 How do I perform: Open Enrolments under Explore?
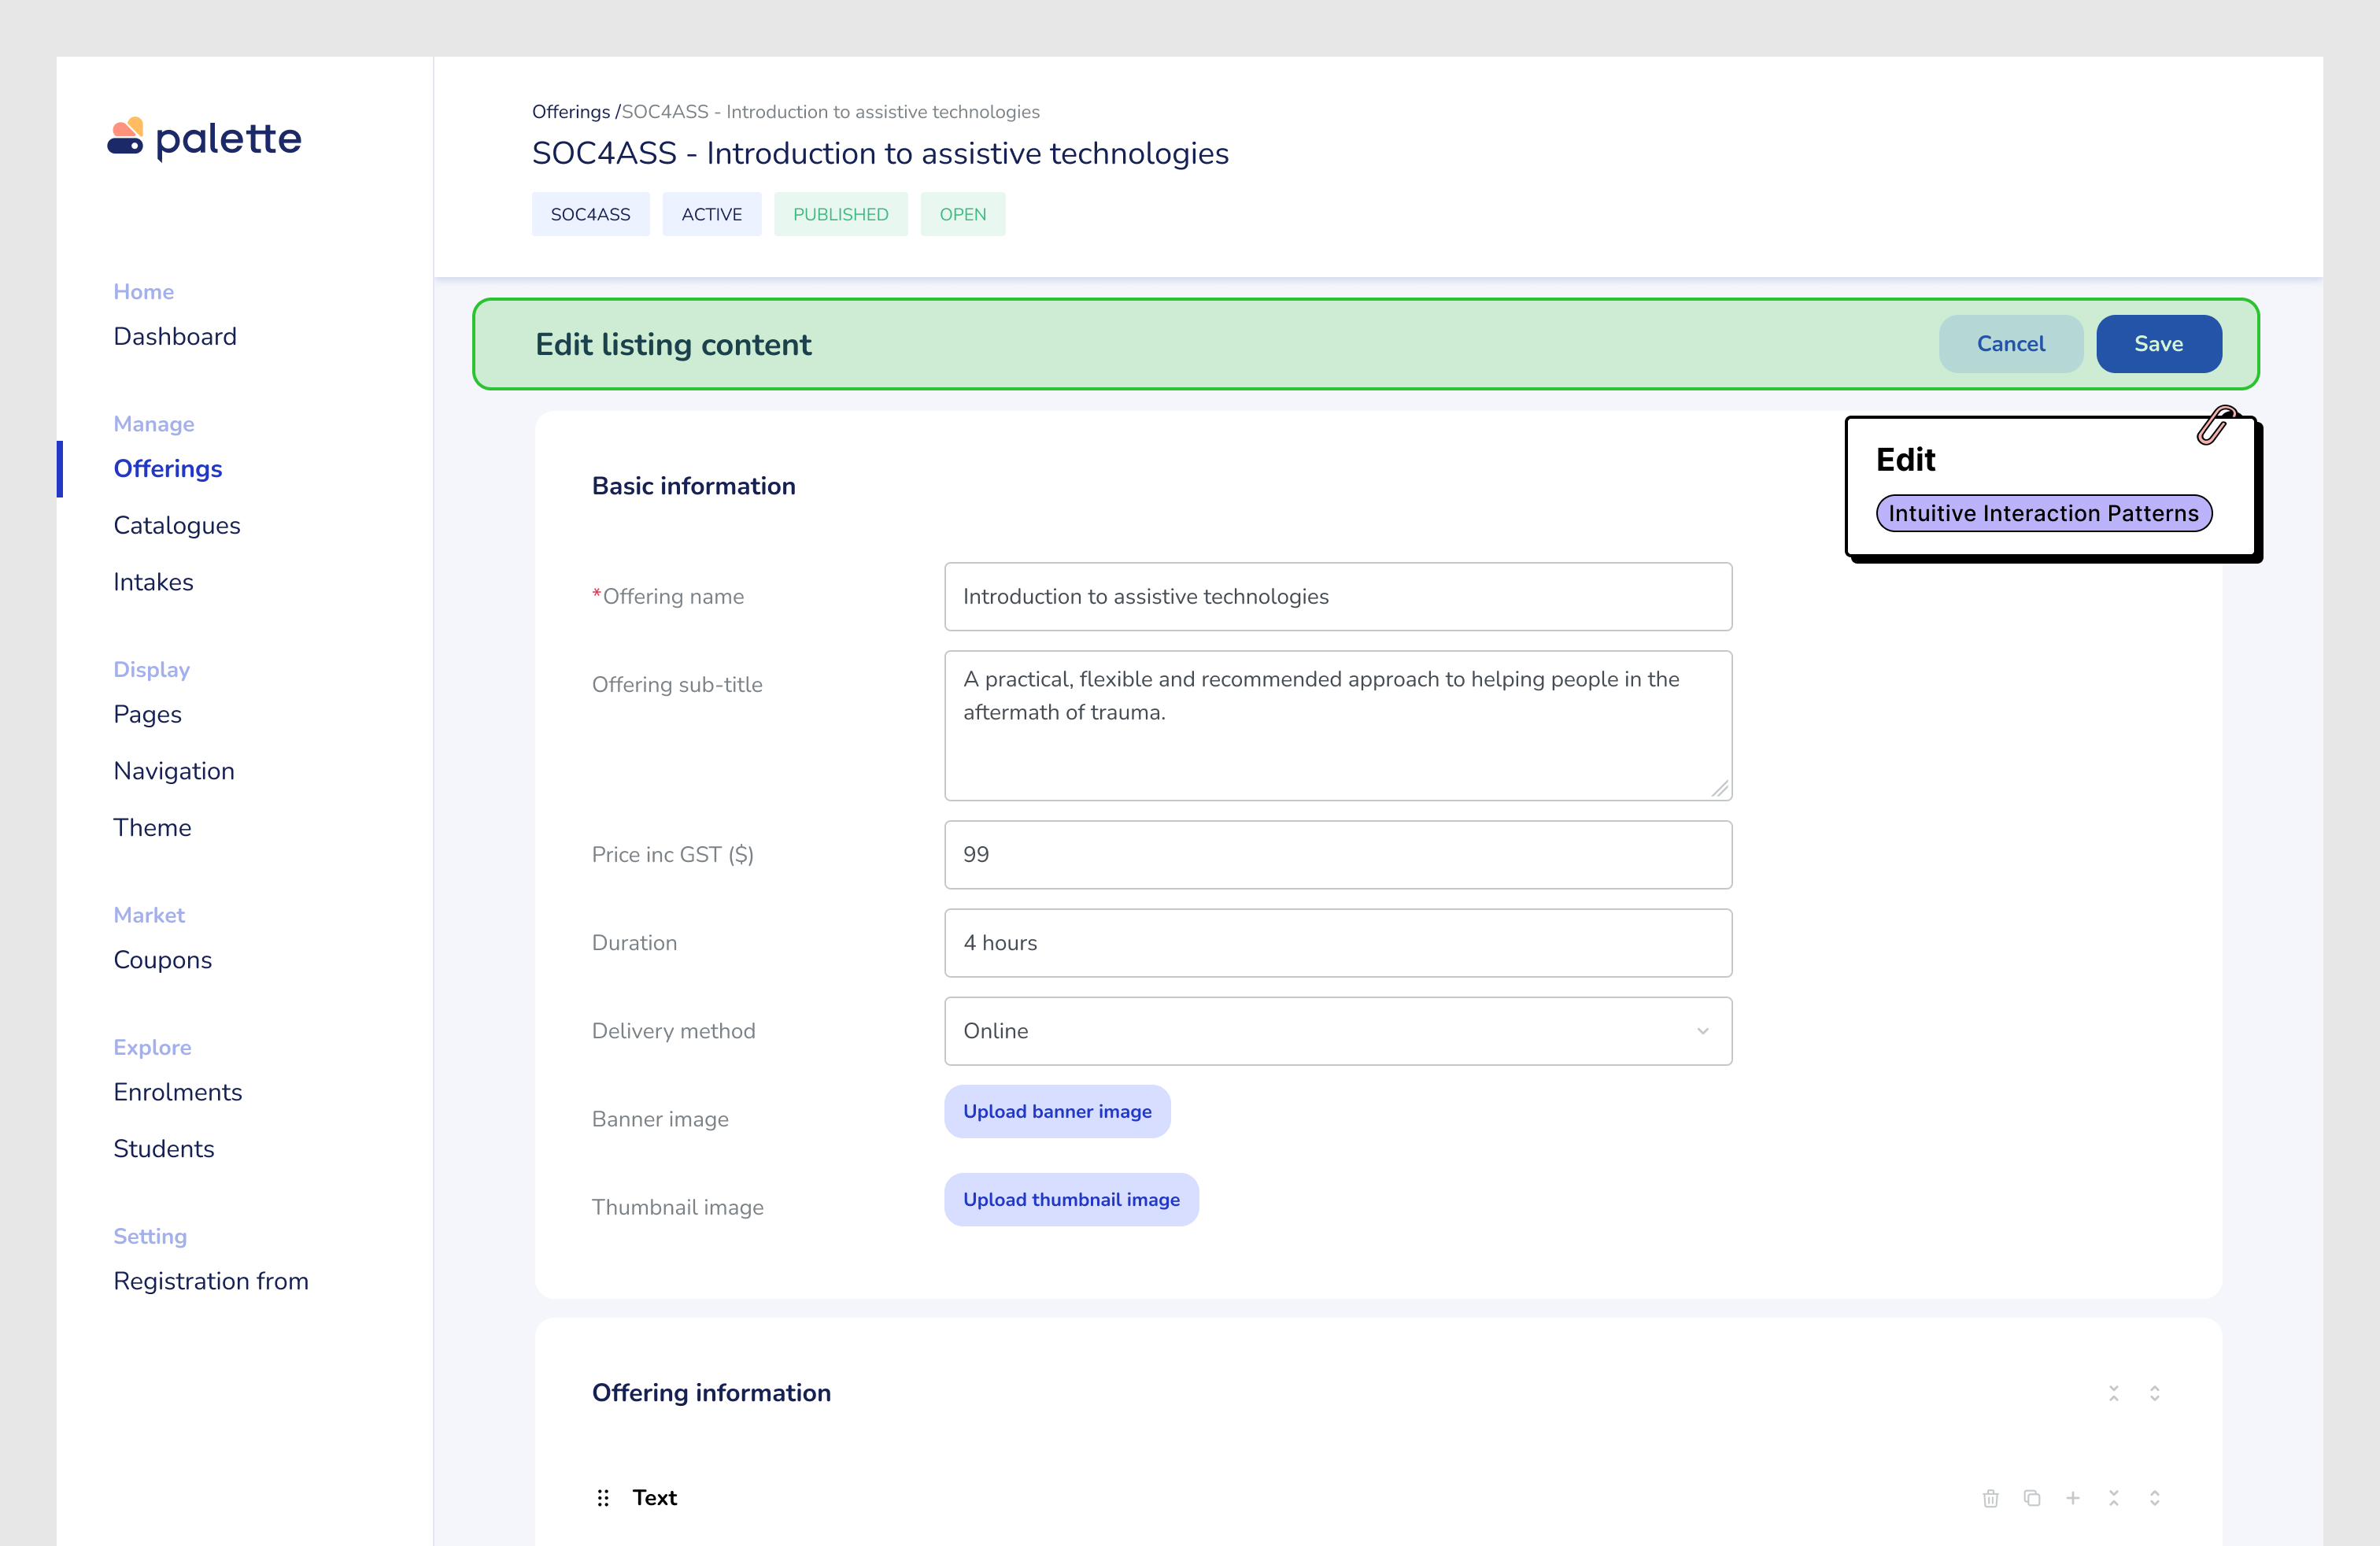pos(177,1091)
